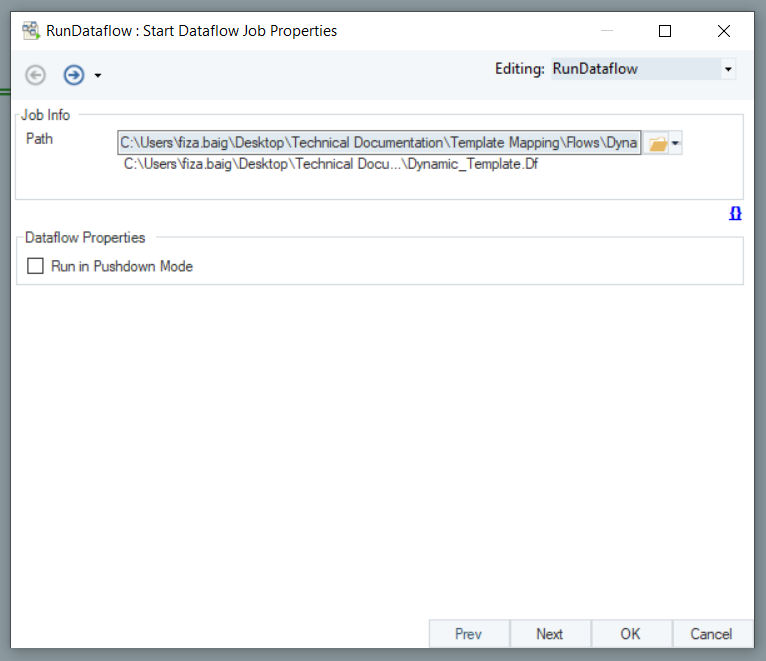Click inside the Path text field
The width and height of the screenshot is (766, 661).
point(378,143)
